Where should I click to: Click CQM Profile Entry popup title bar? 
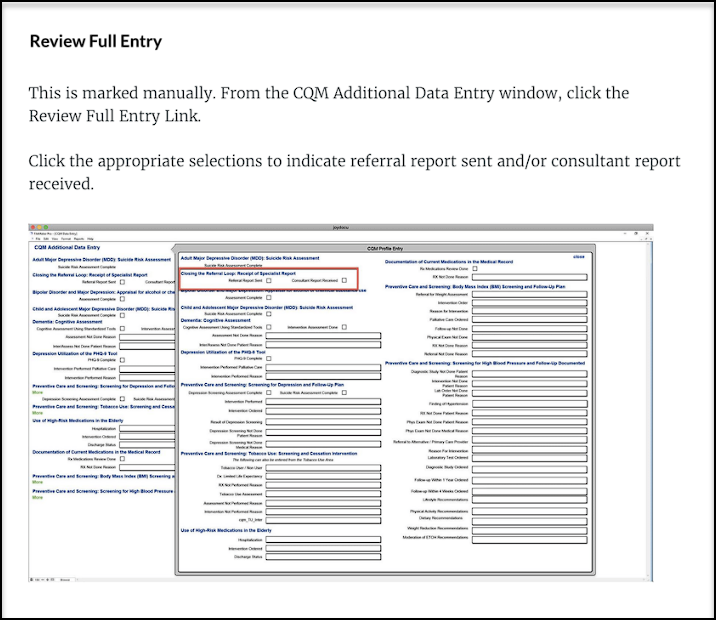(x=385, y=248)
